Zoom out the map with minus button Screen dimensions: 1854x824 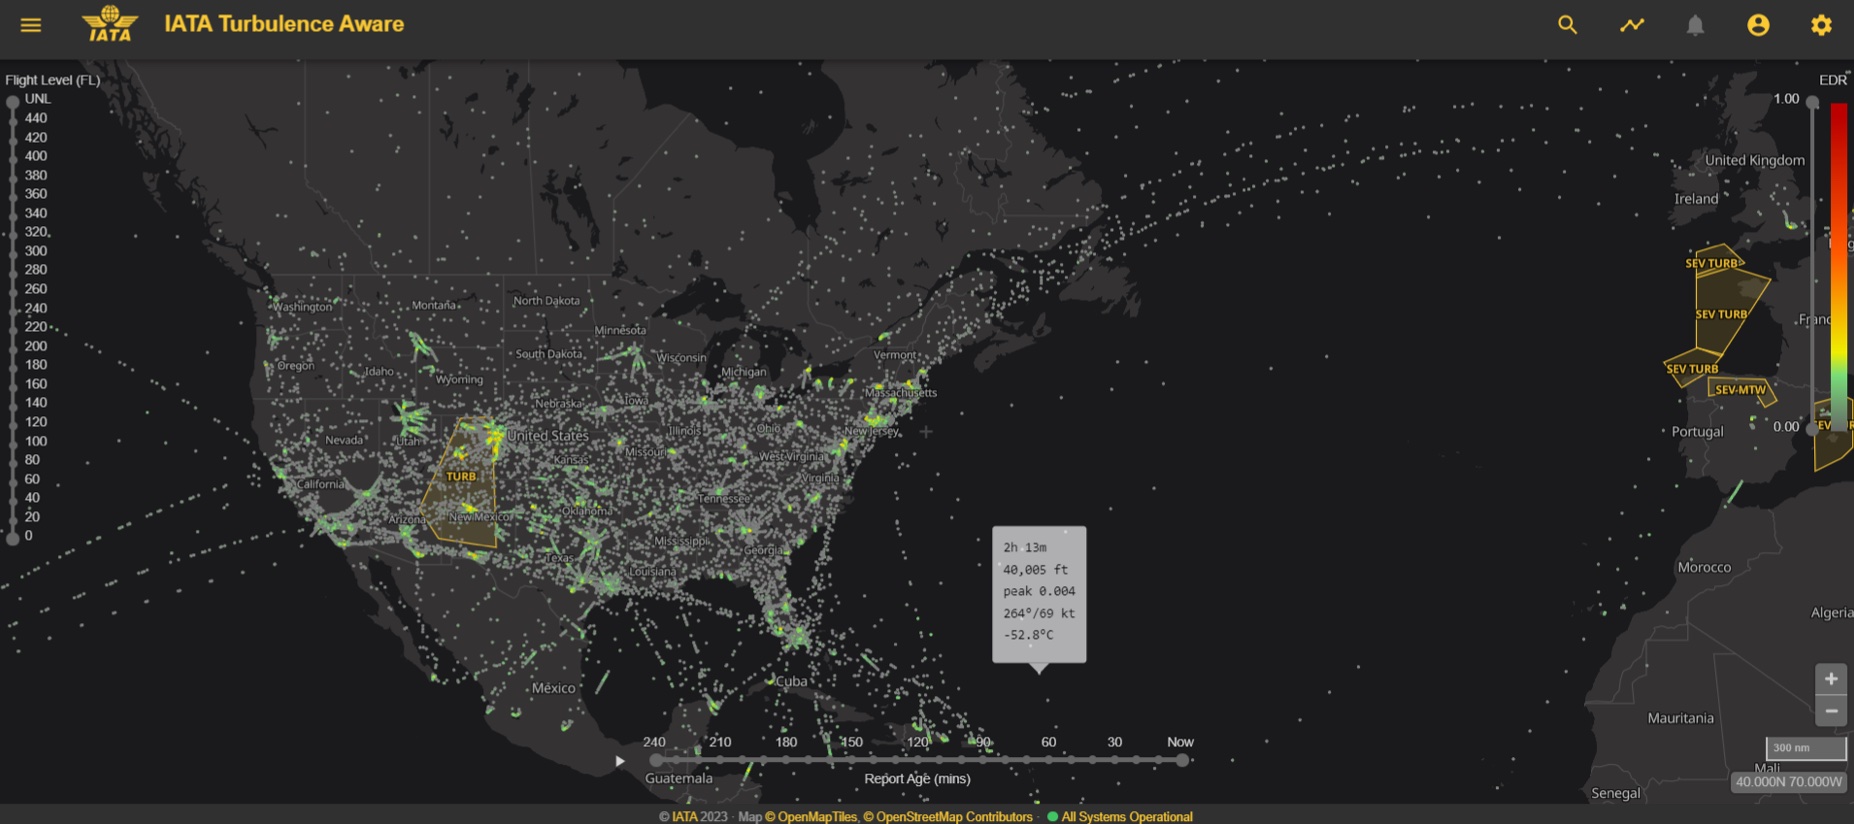pos(1831,711)
